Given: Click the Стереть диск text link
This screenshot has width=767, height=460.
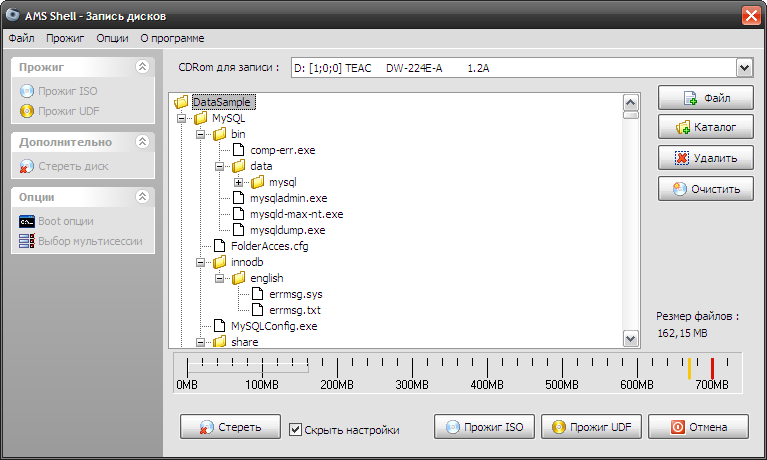Looking at the screenshot, I should 73,166.
